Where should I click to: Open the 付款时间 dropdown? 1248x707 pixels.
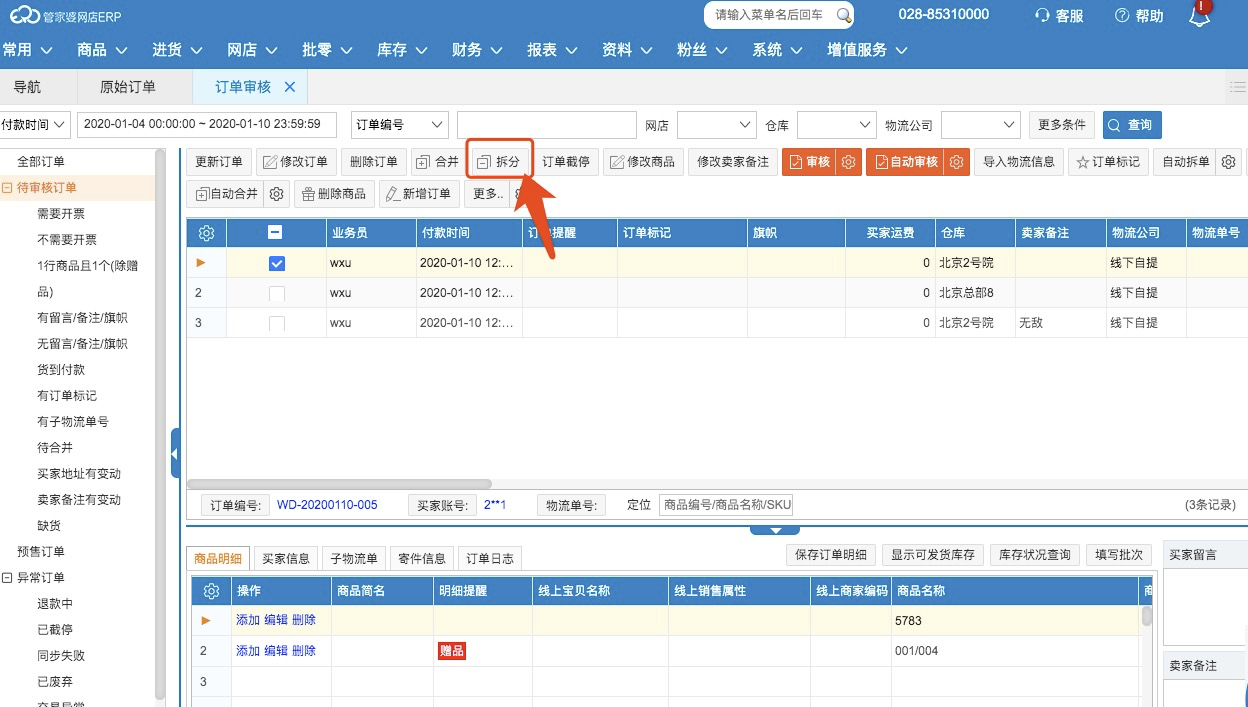(x=35, y=125)
